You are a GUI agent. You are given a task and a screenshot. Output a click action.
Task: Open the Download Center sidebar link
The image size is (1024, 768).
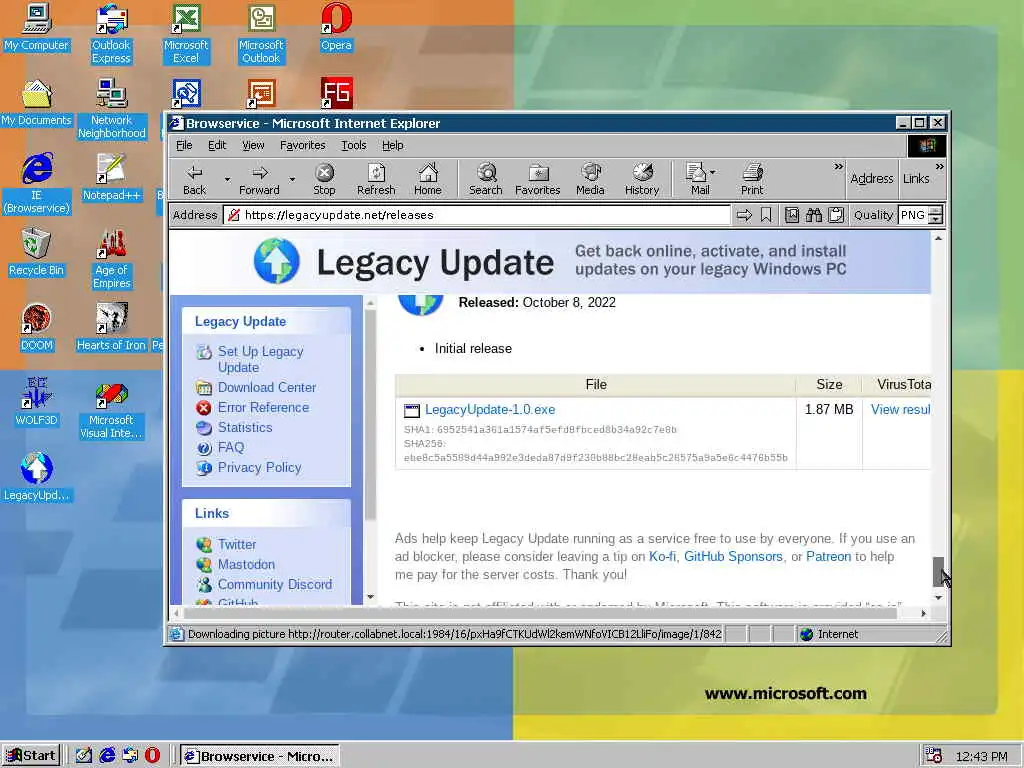coord(266,387)
